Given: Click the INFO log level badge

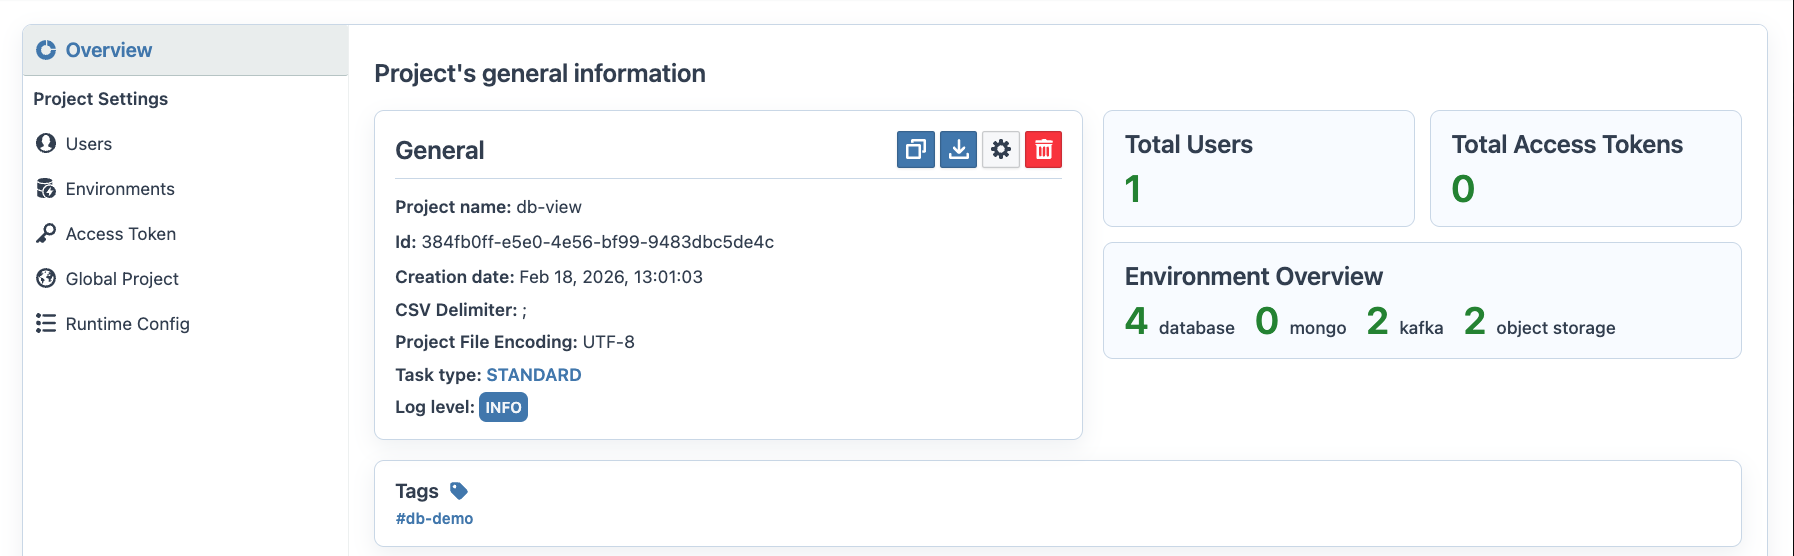Looking at the screenshot, I should 503,407.
